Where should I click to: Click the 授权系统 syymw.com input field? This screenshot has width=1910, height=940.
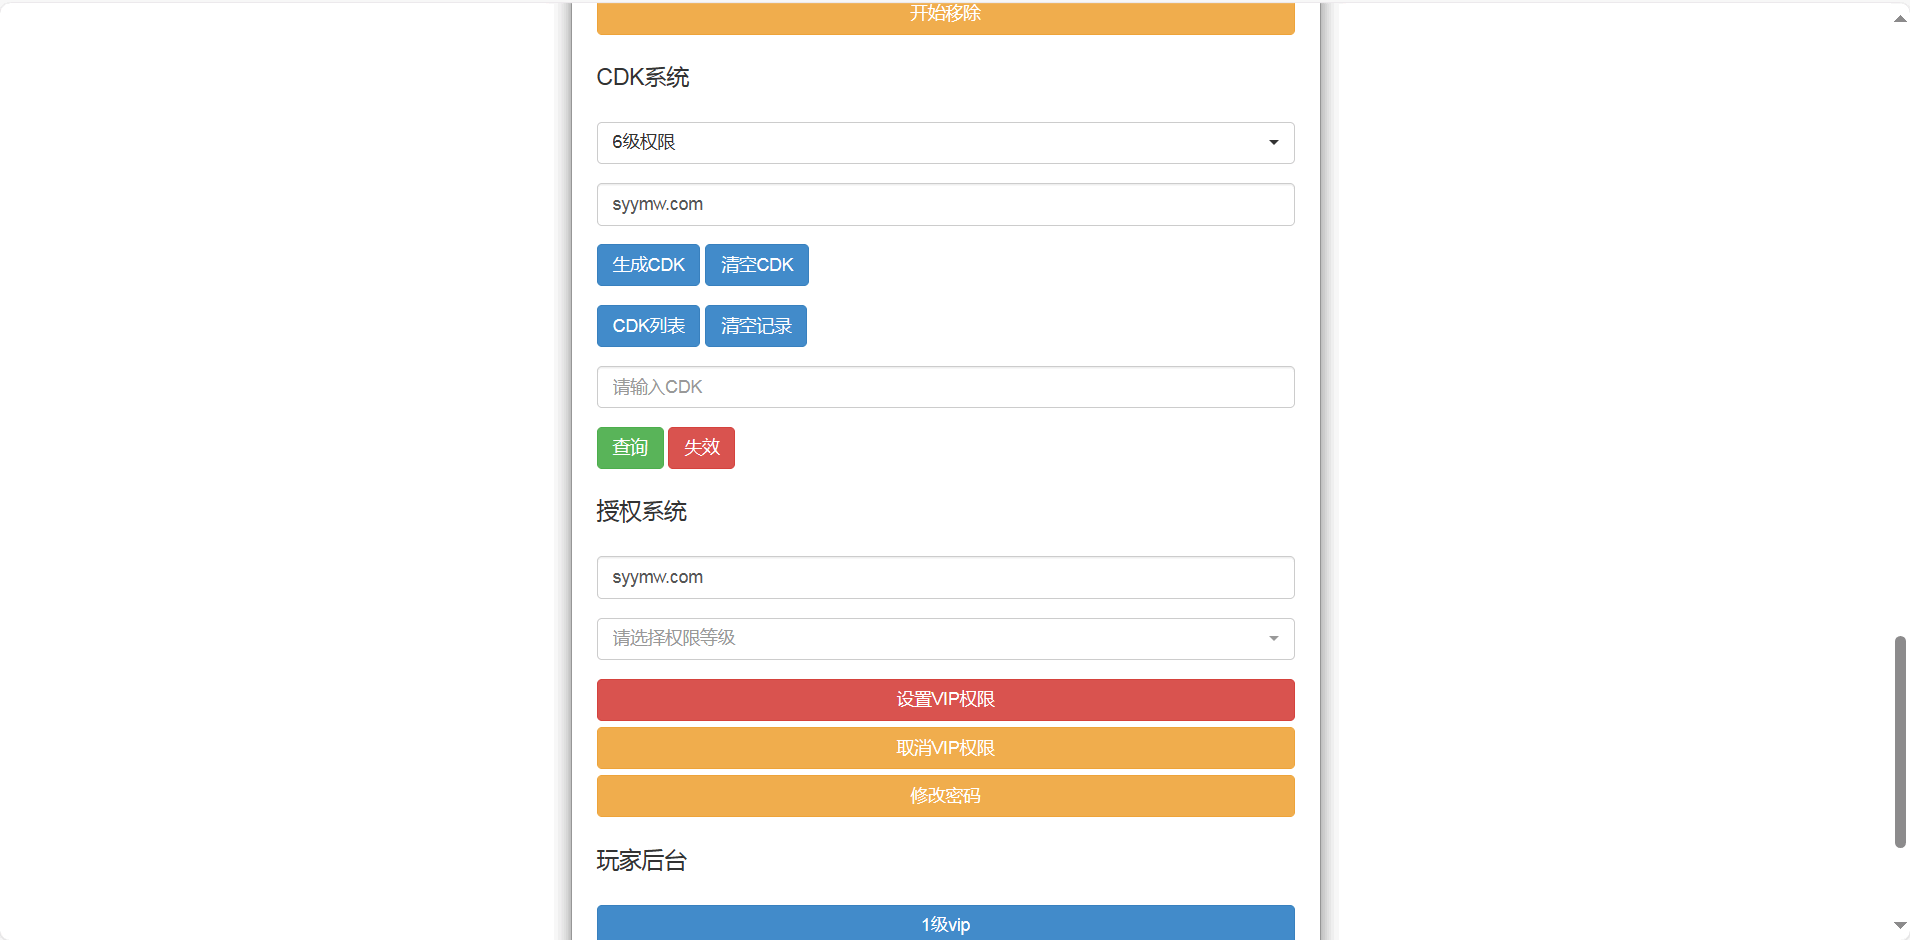pyautogui.click(x=945, y=578)
